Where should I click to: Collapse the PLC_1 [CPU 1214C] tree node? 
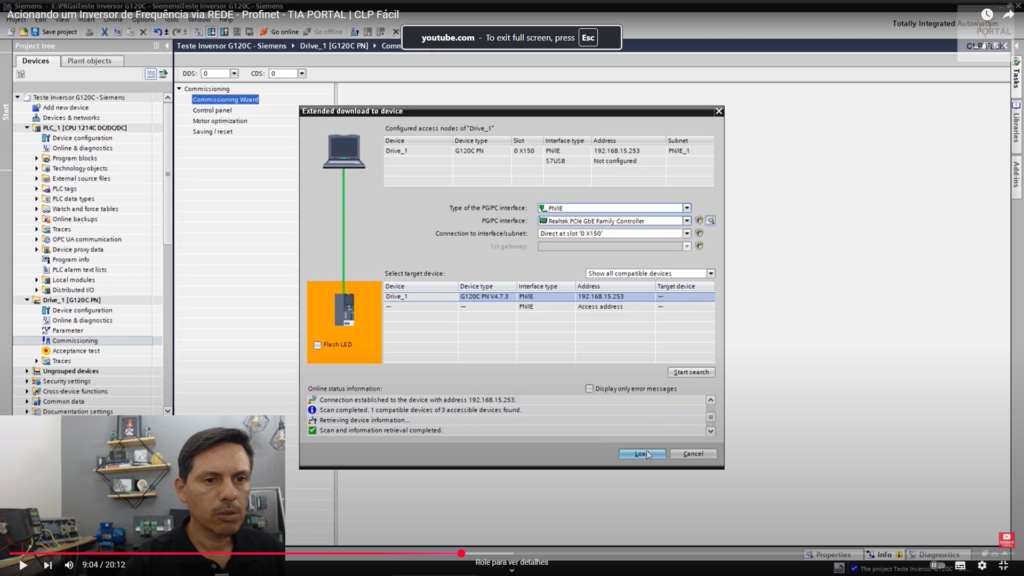coord(27,128)
